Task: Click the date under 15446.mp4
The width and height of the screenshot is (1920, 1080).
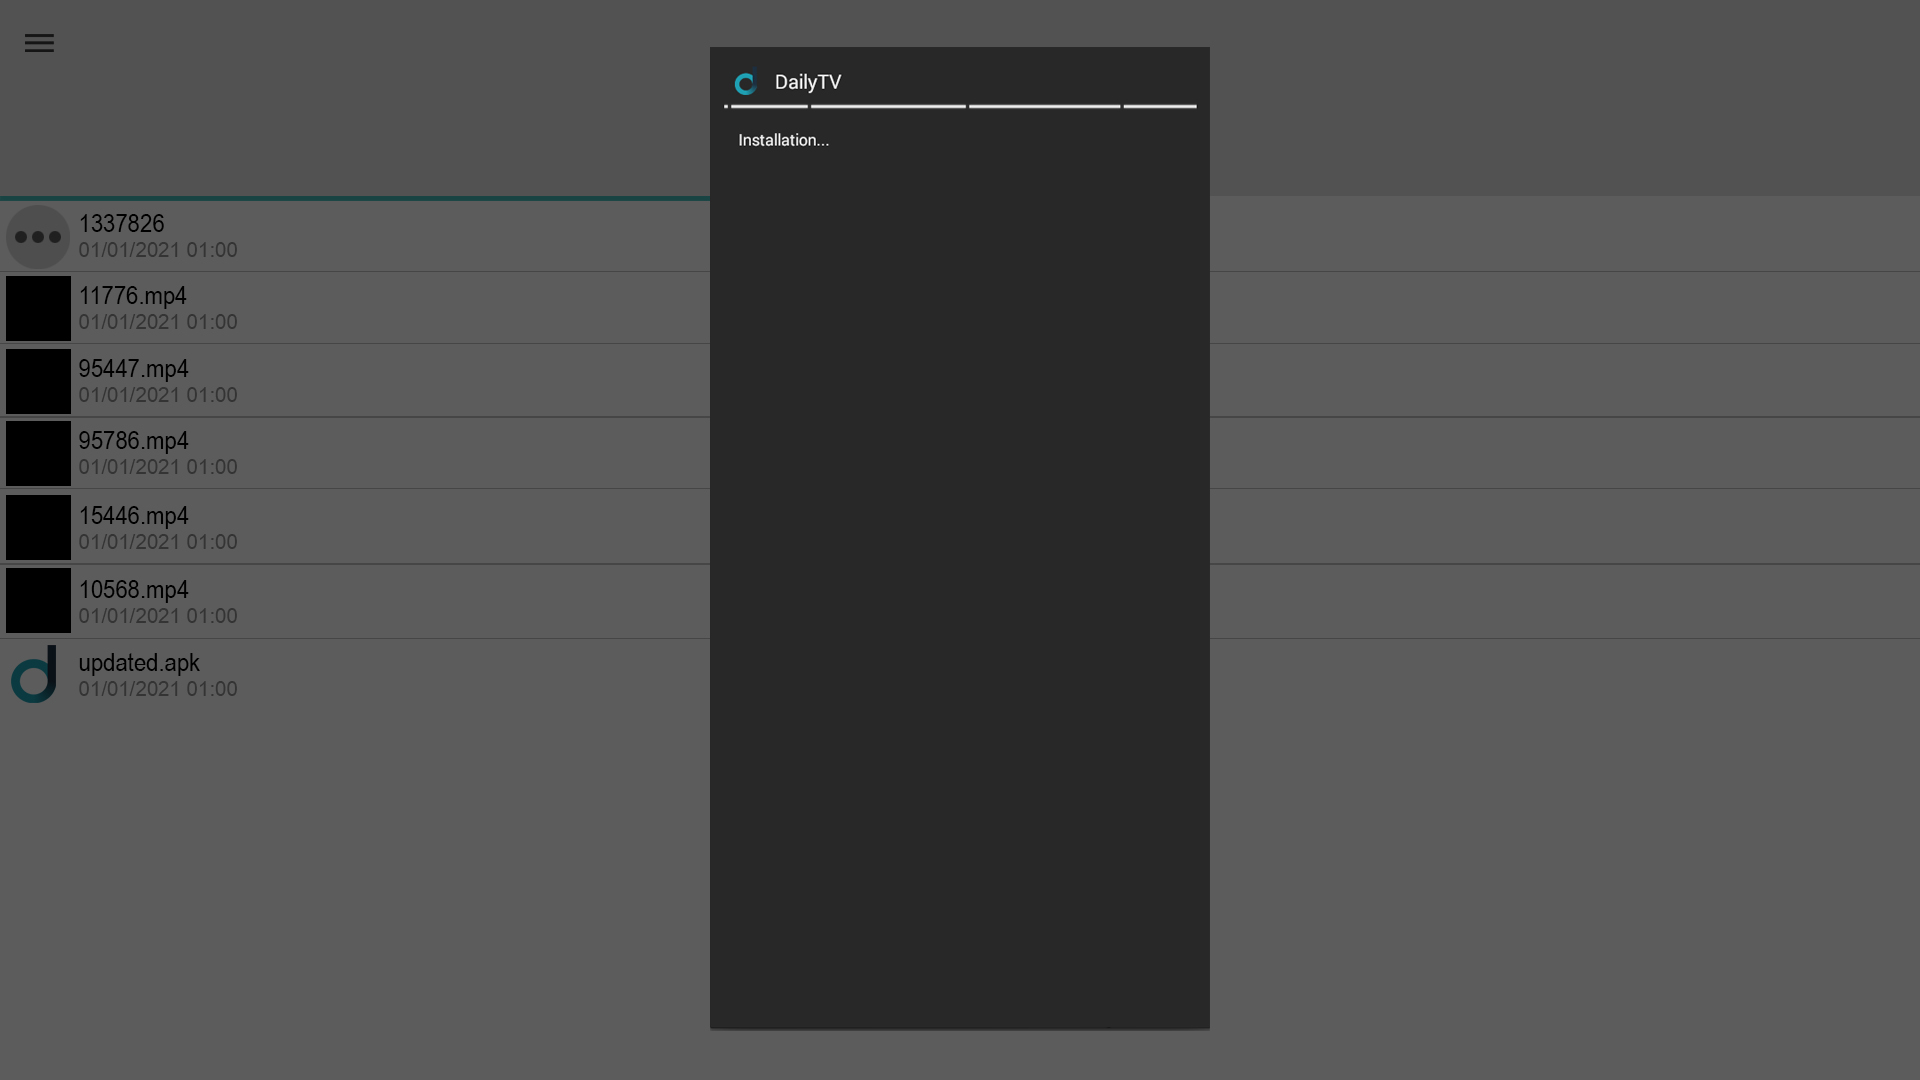Action: click(158, 542)
